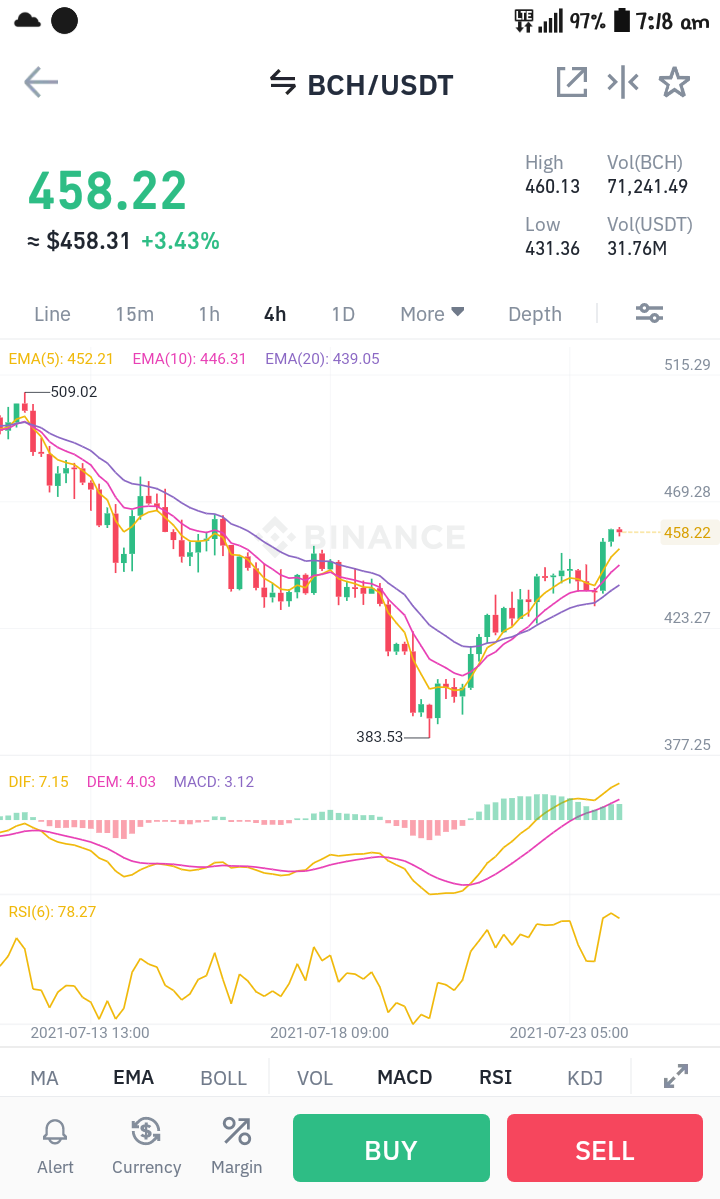Tap the split-view compare icon
Viewport: 720px width, 1199px height.
(623, 82)
